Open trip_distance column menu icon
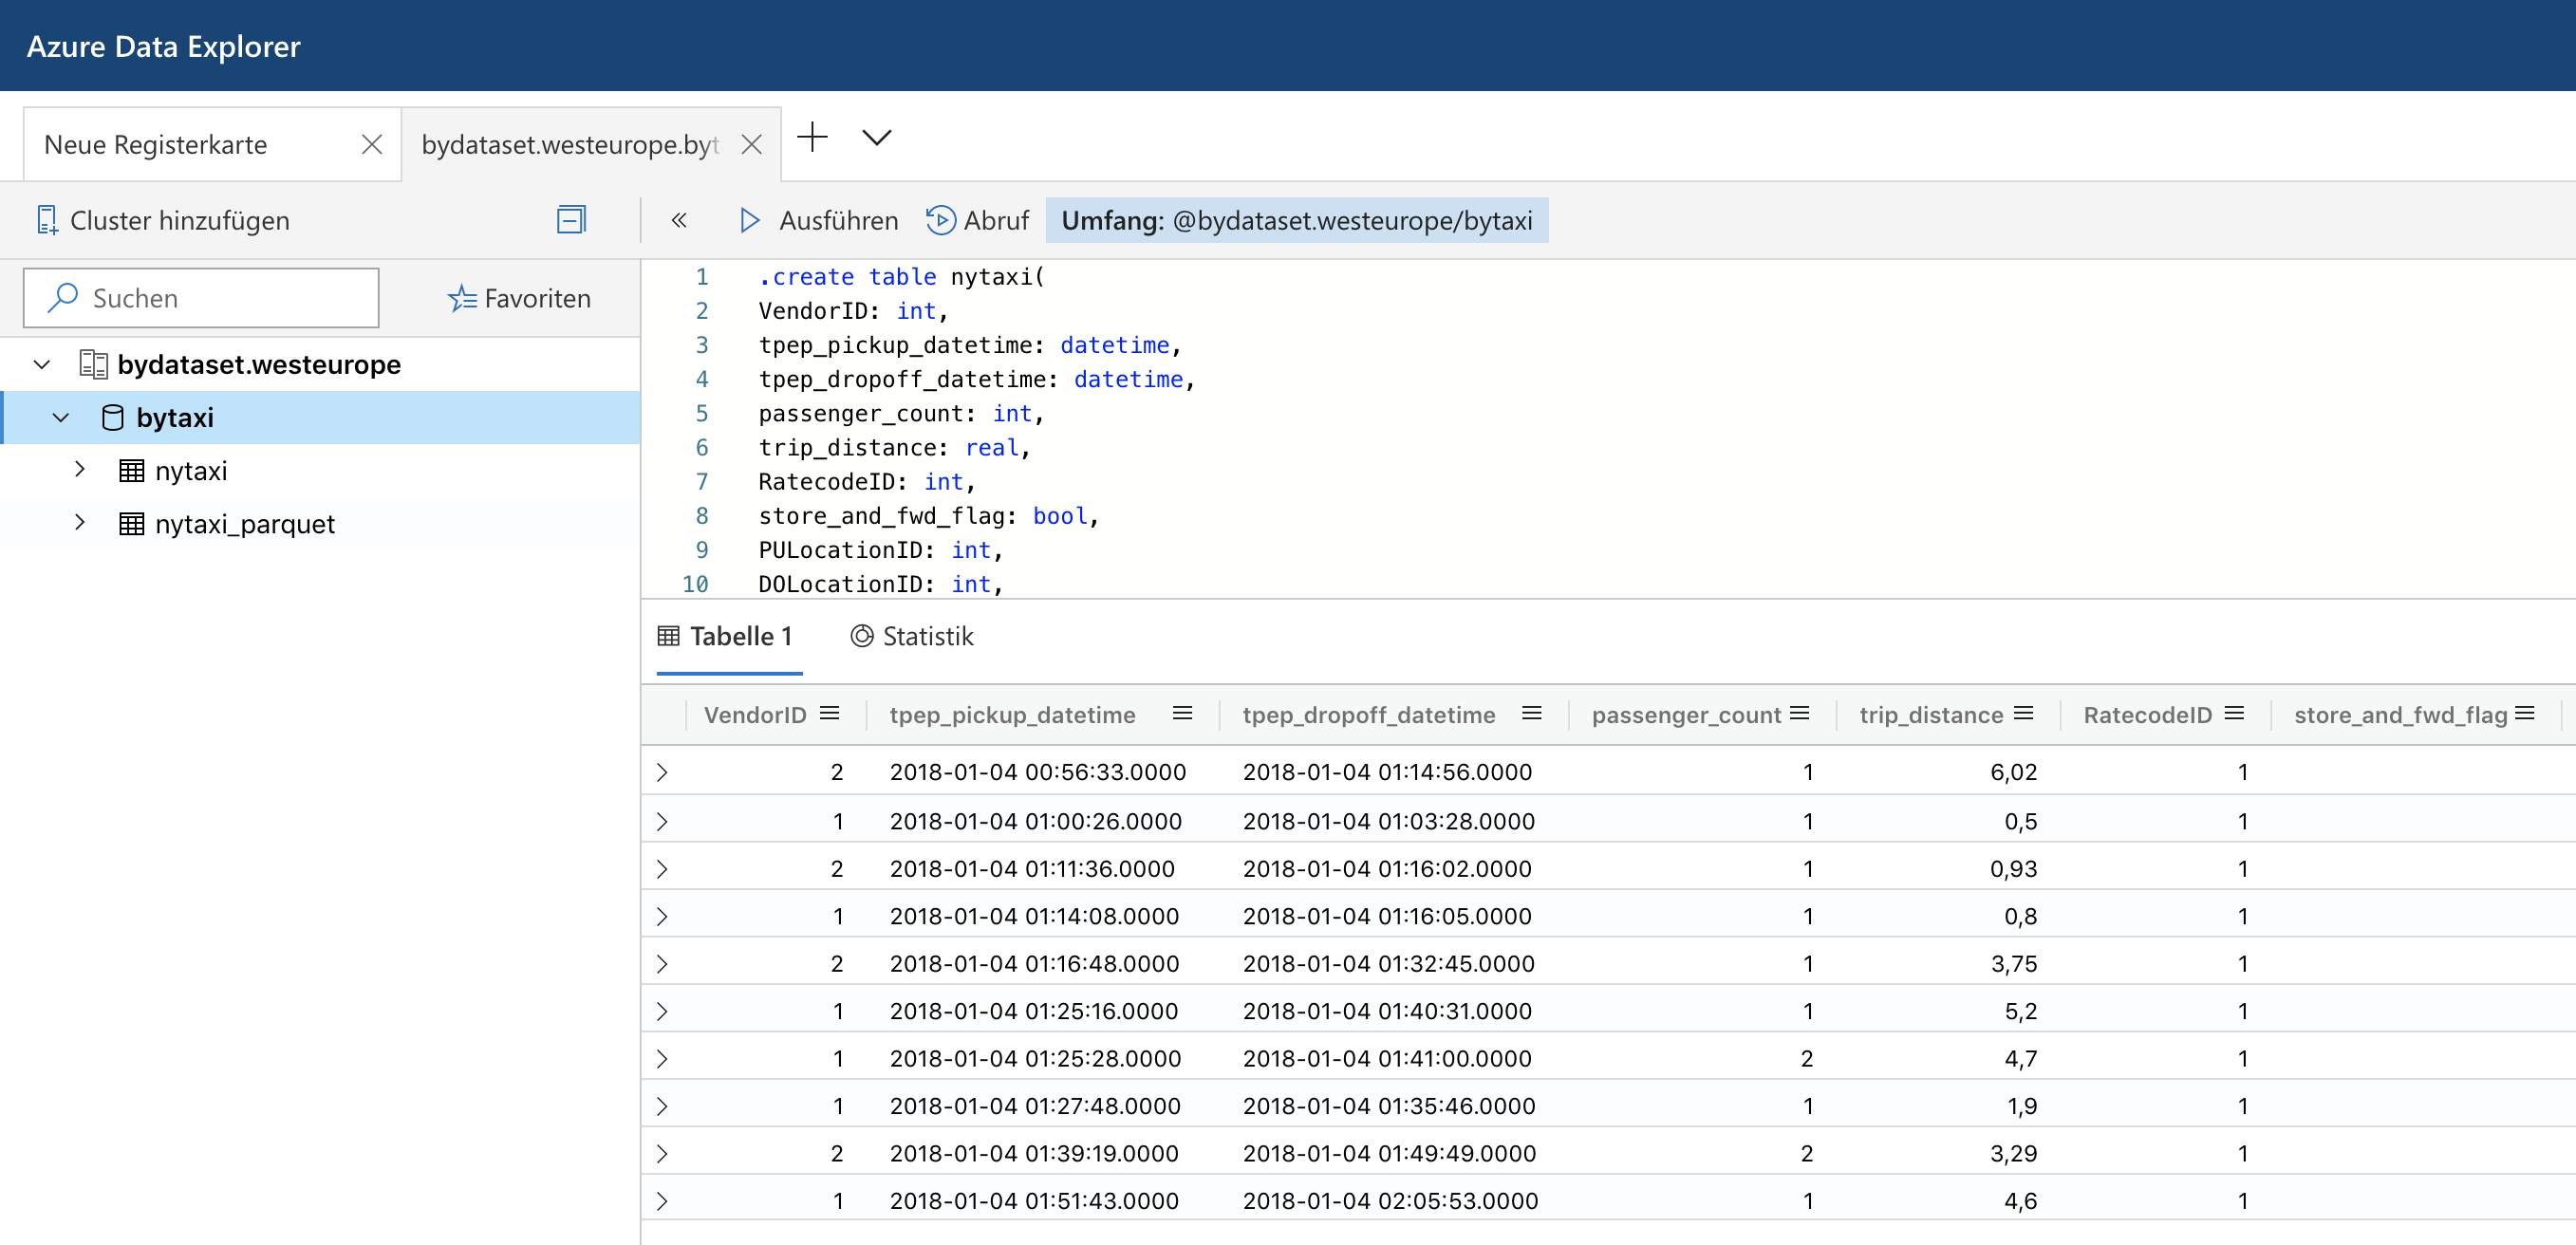This screenshot has width=2576, height=1245. pos(2023,713)
